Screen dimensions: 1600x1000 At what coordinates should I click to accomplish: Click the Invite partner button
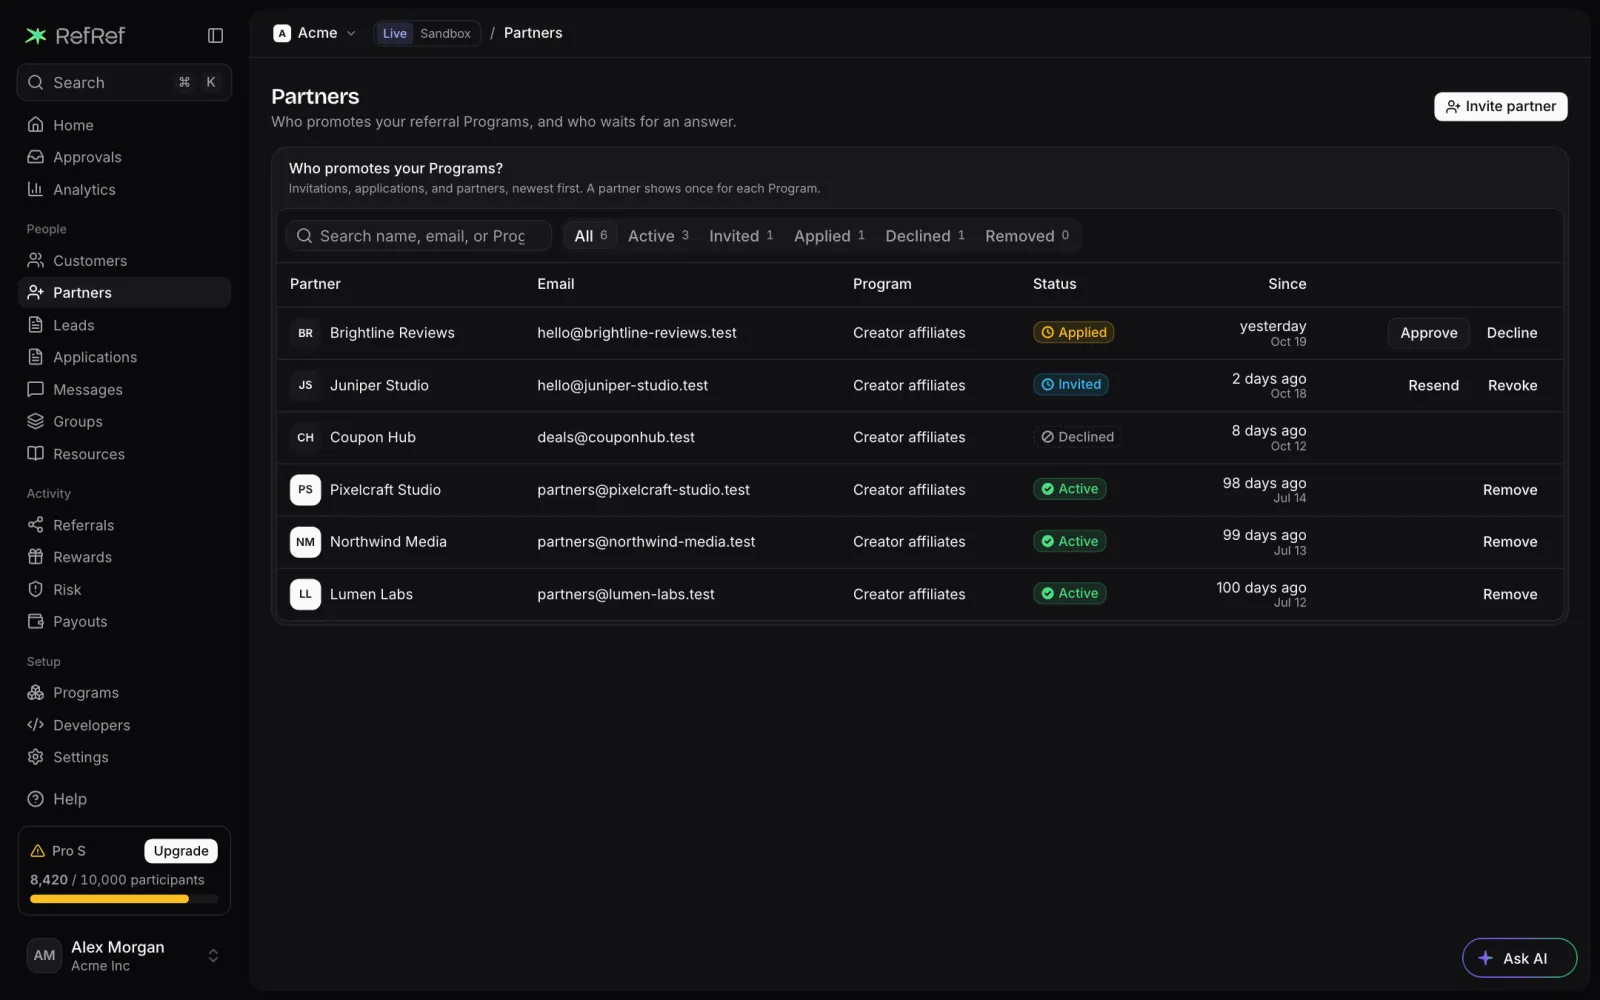pyautogui.click(x=1500, y=106)
